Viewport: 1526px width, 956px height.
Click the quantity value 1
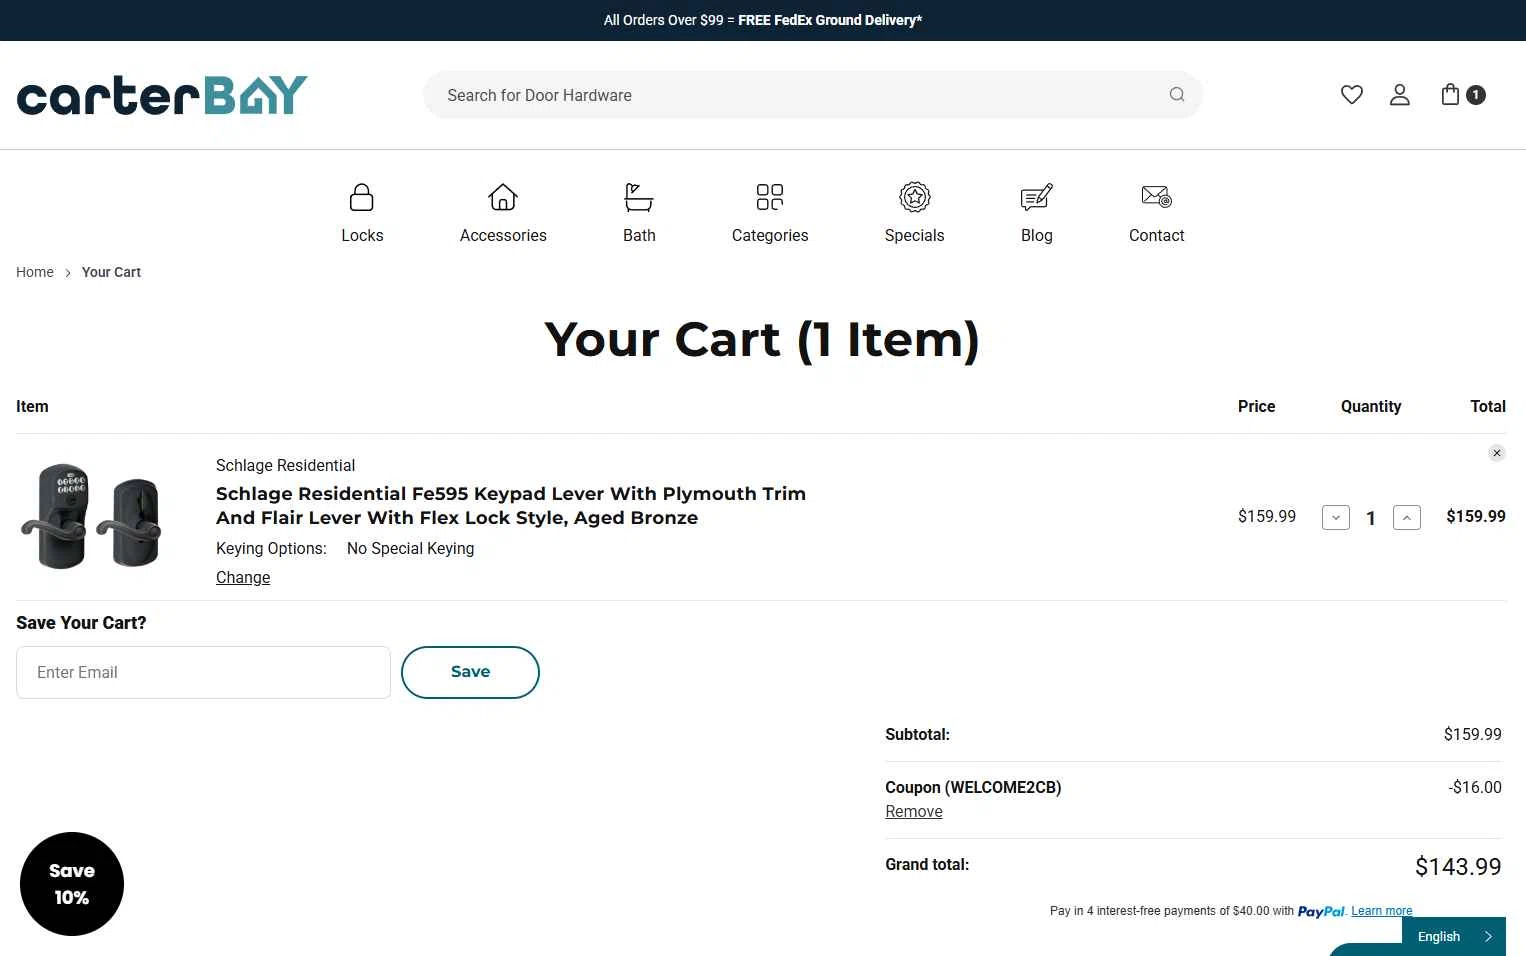(x=1371, y=518)
